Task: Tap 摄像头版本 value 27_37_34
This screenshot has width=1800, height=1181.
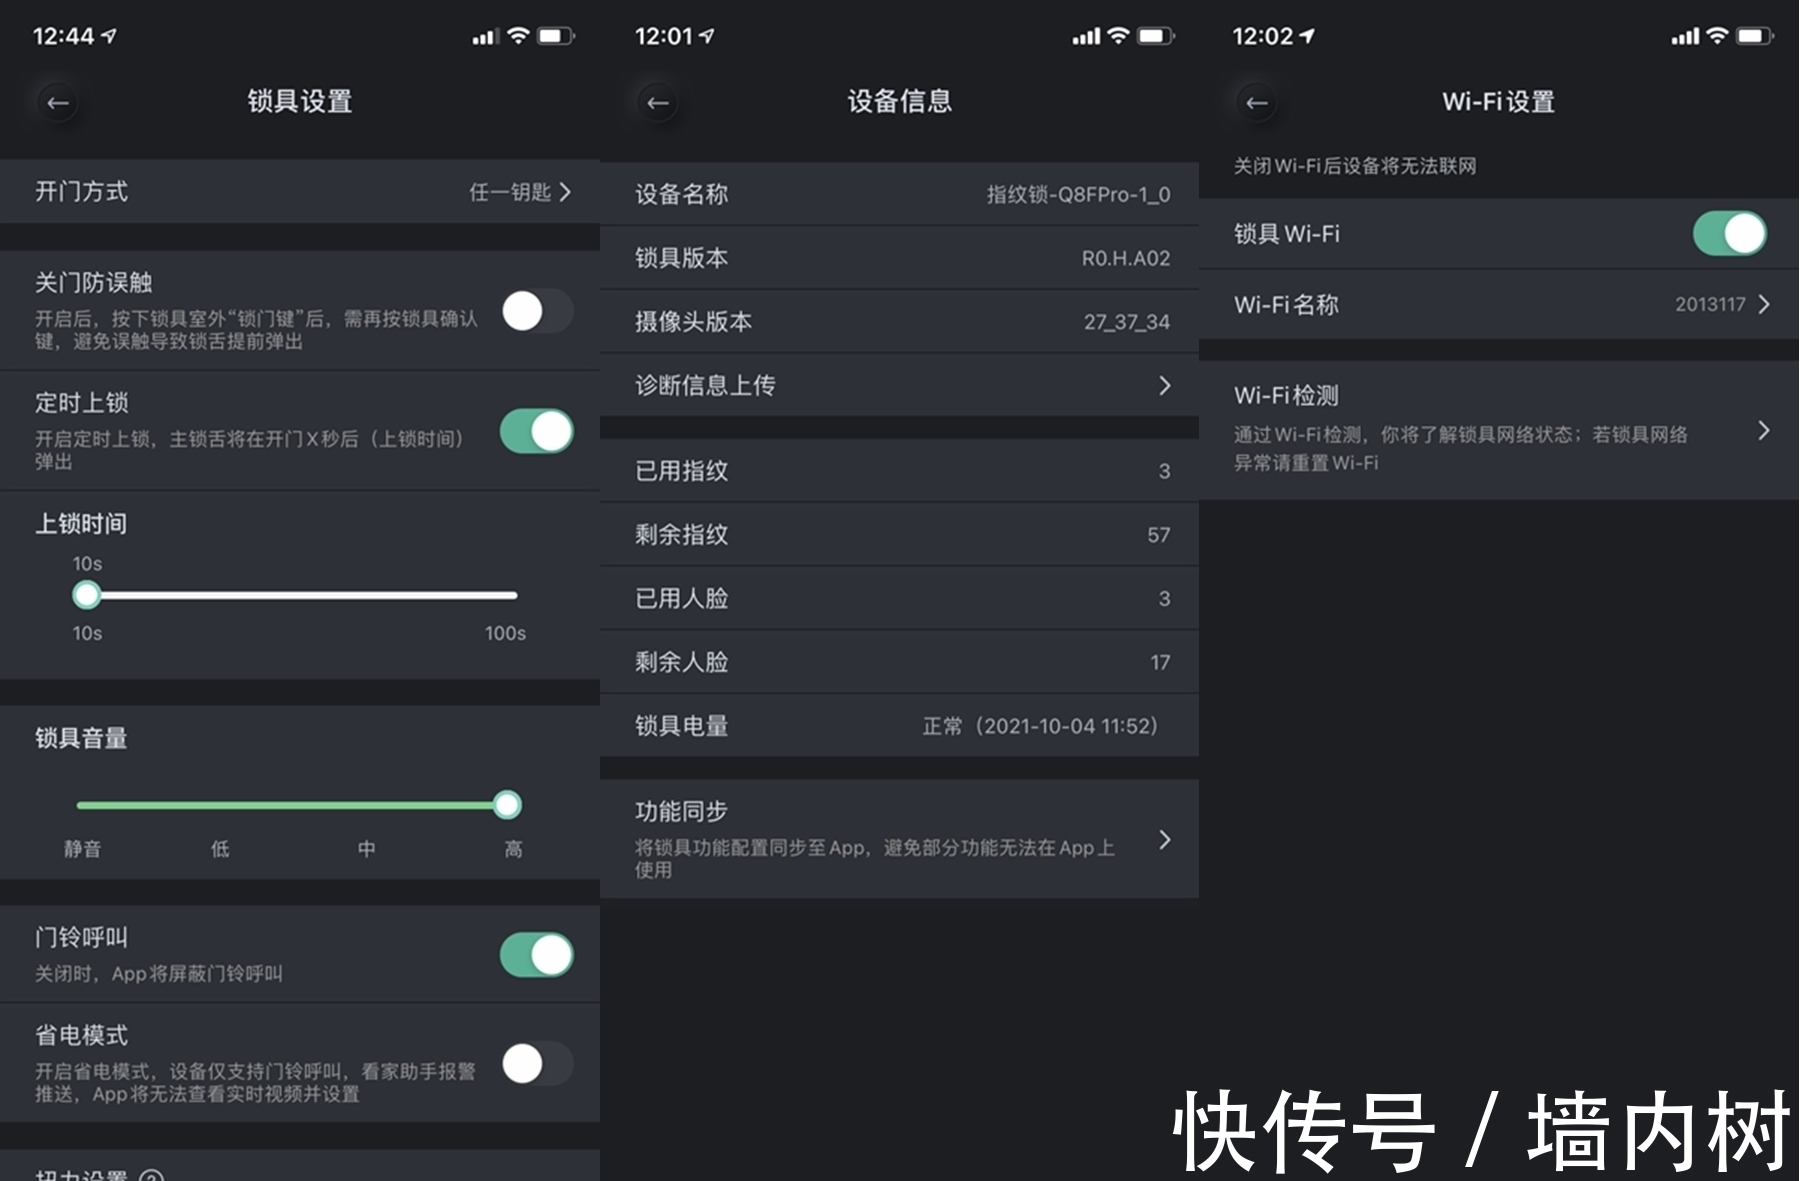Action: coord(1126,322)
